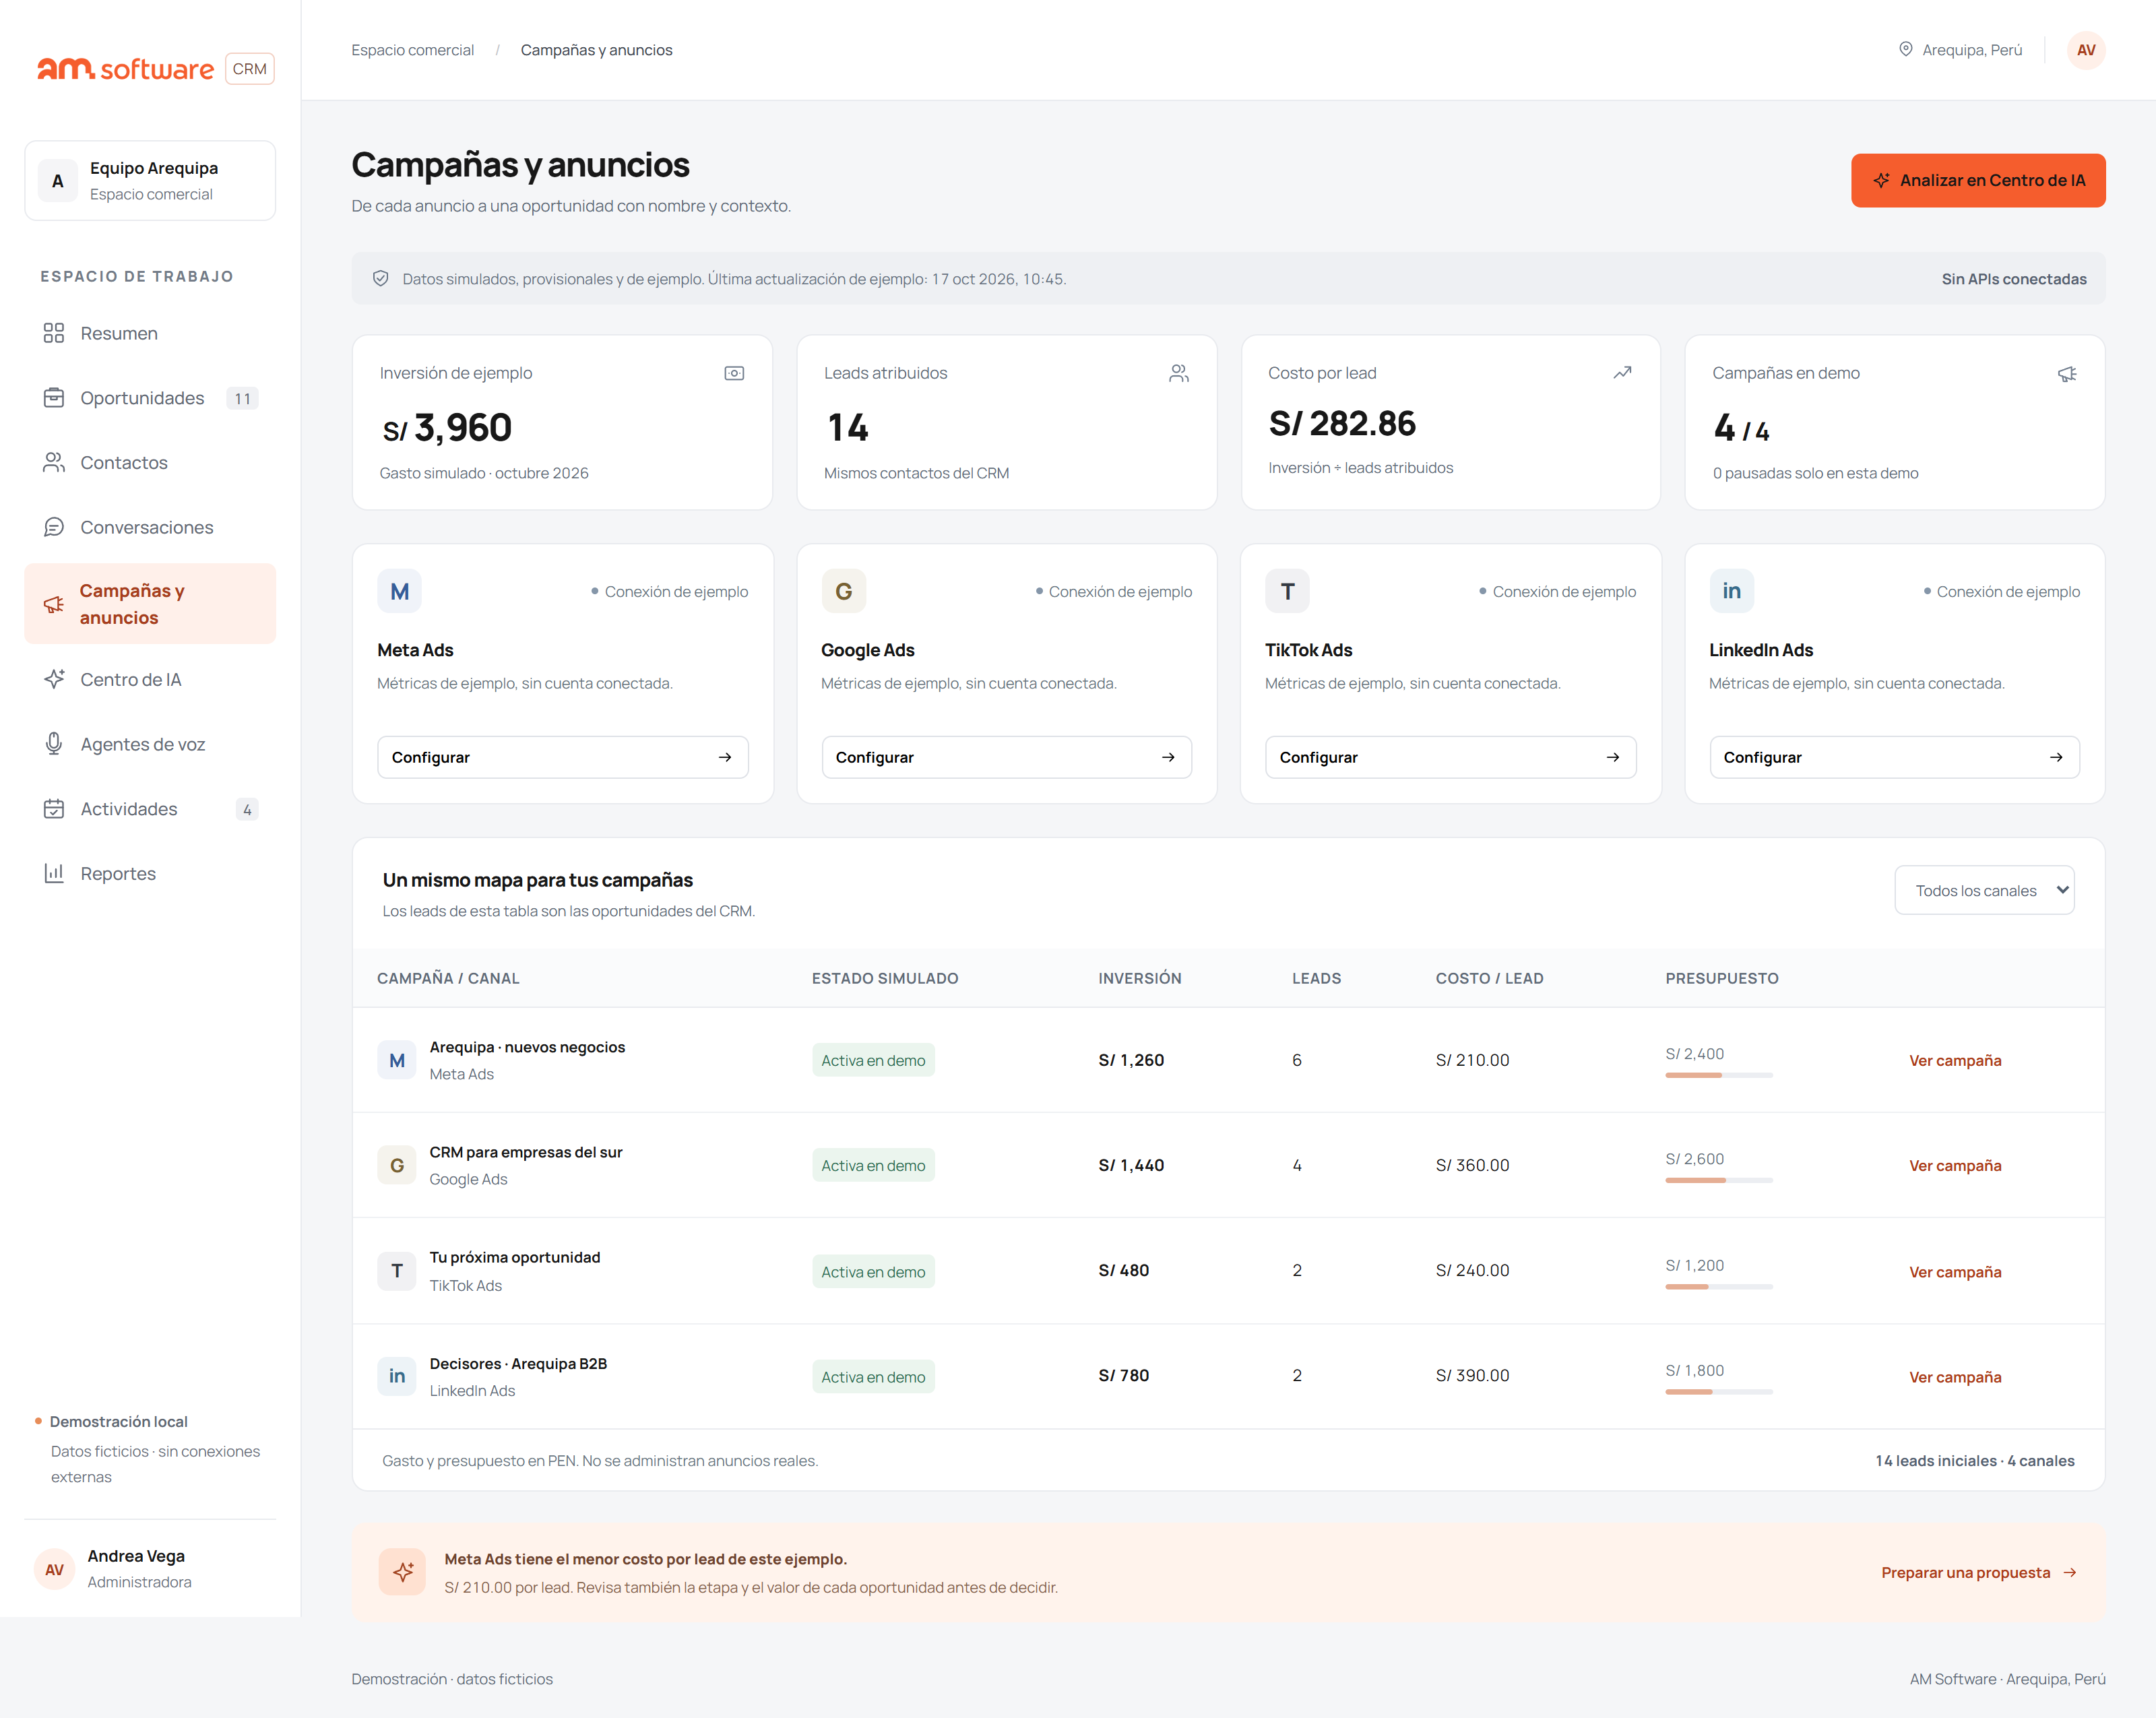The width and height of the screenshot is (2156, 1718).
Task: Click the LinkedIn Ads in badge on its card
Action: [1731, 591]
